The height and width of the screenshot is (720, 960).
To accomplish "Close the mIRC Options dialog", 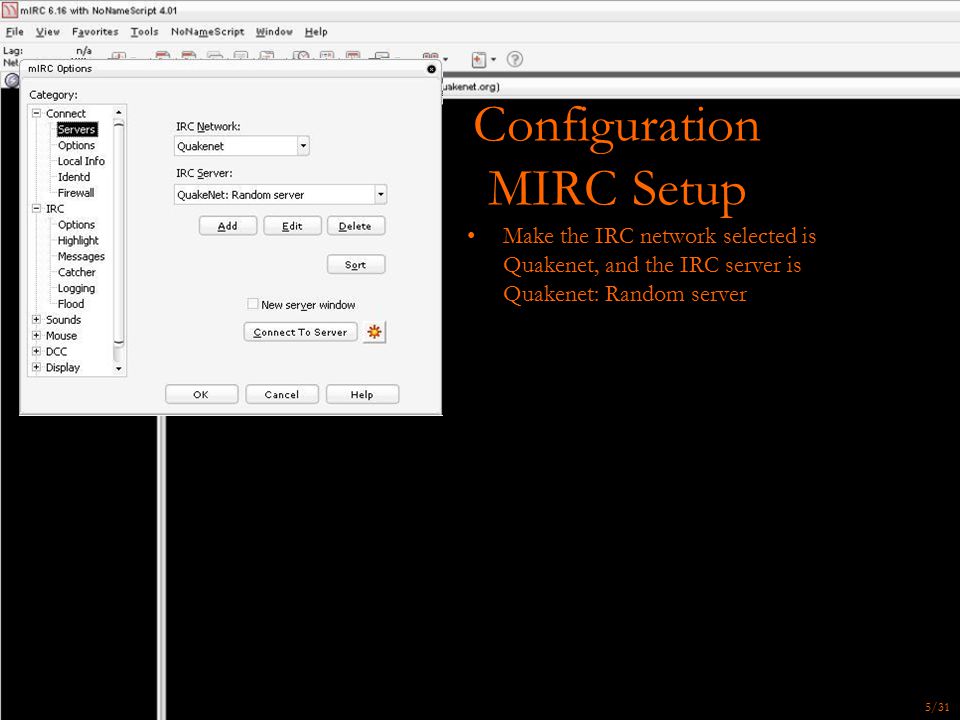I will point(431,69).
